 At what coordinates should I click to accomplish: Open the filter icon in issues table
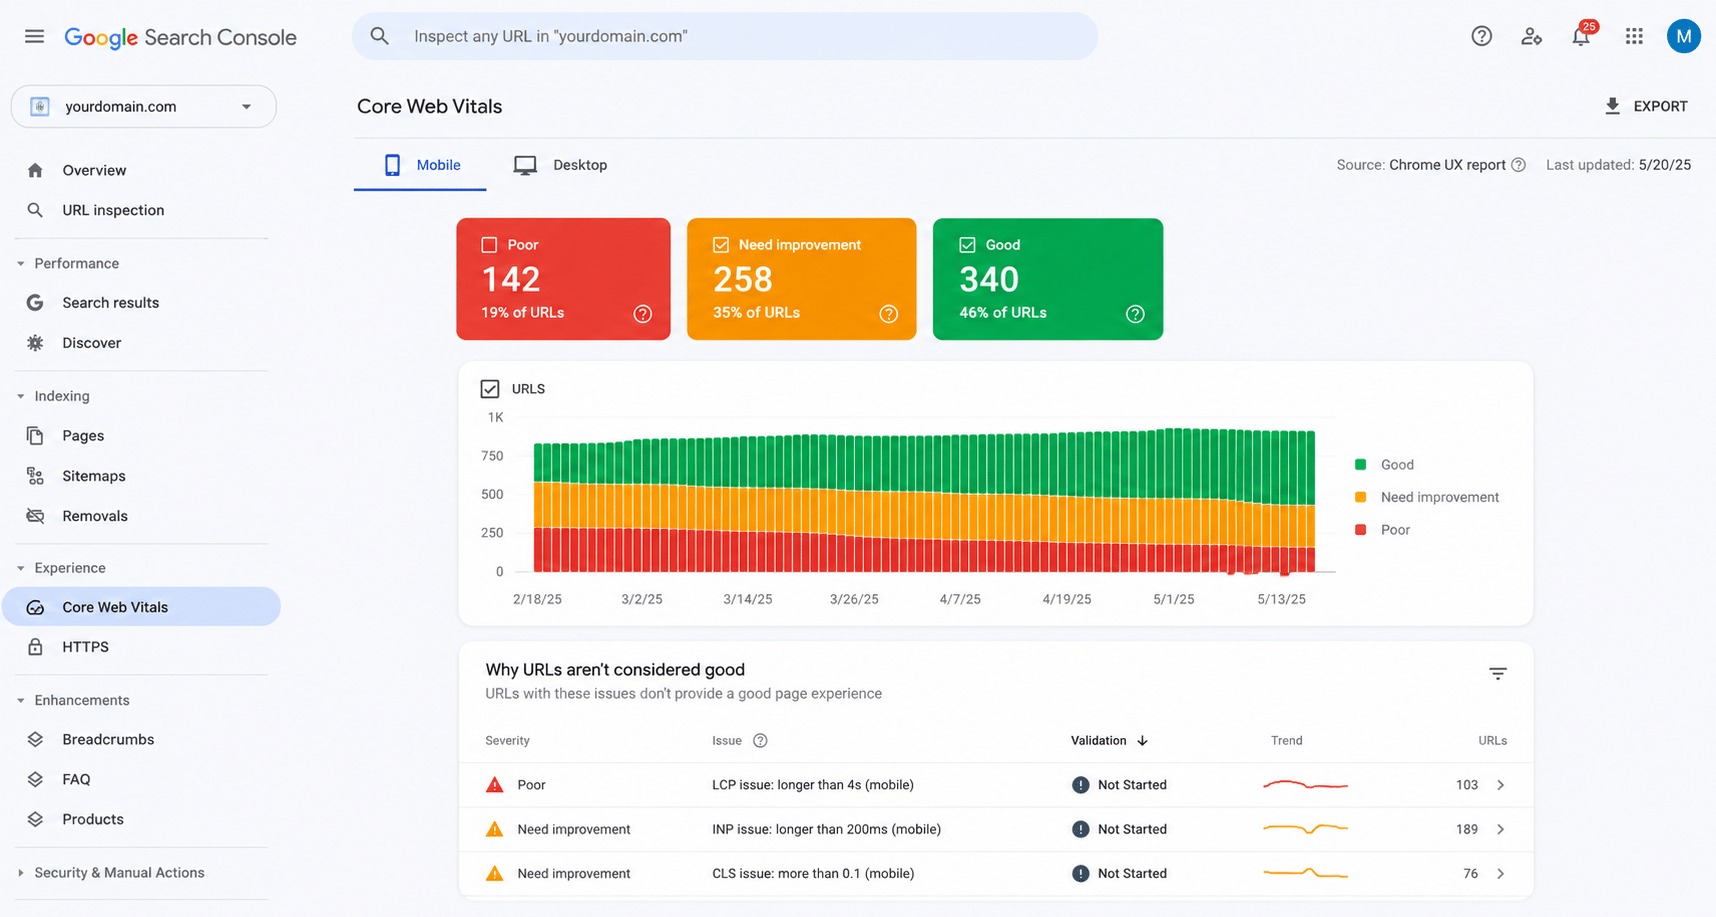1497,674
